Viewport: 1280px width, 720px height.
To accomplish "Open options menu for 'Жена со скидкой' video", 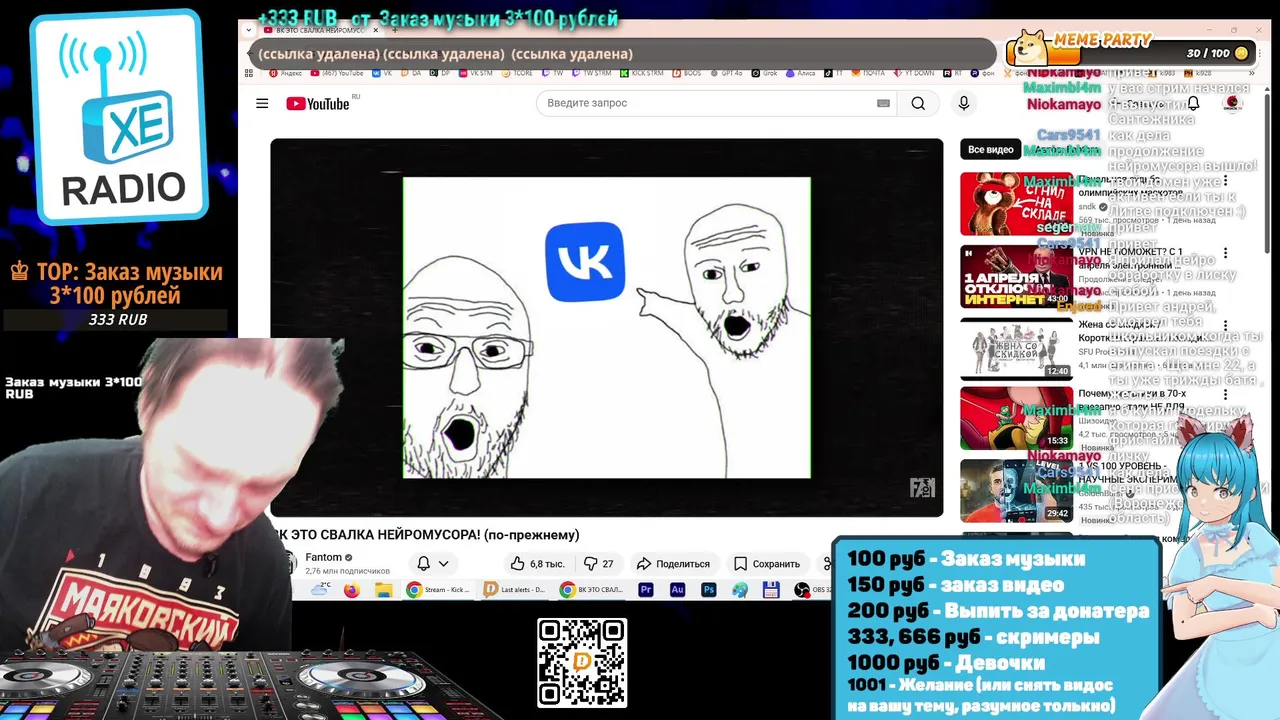I will pos(1226,326).
